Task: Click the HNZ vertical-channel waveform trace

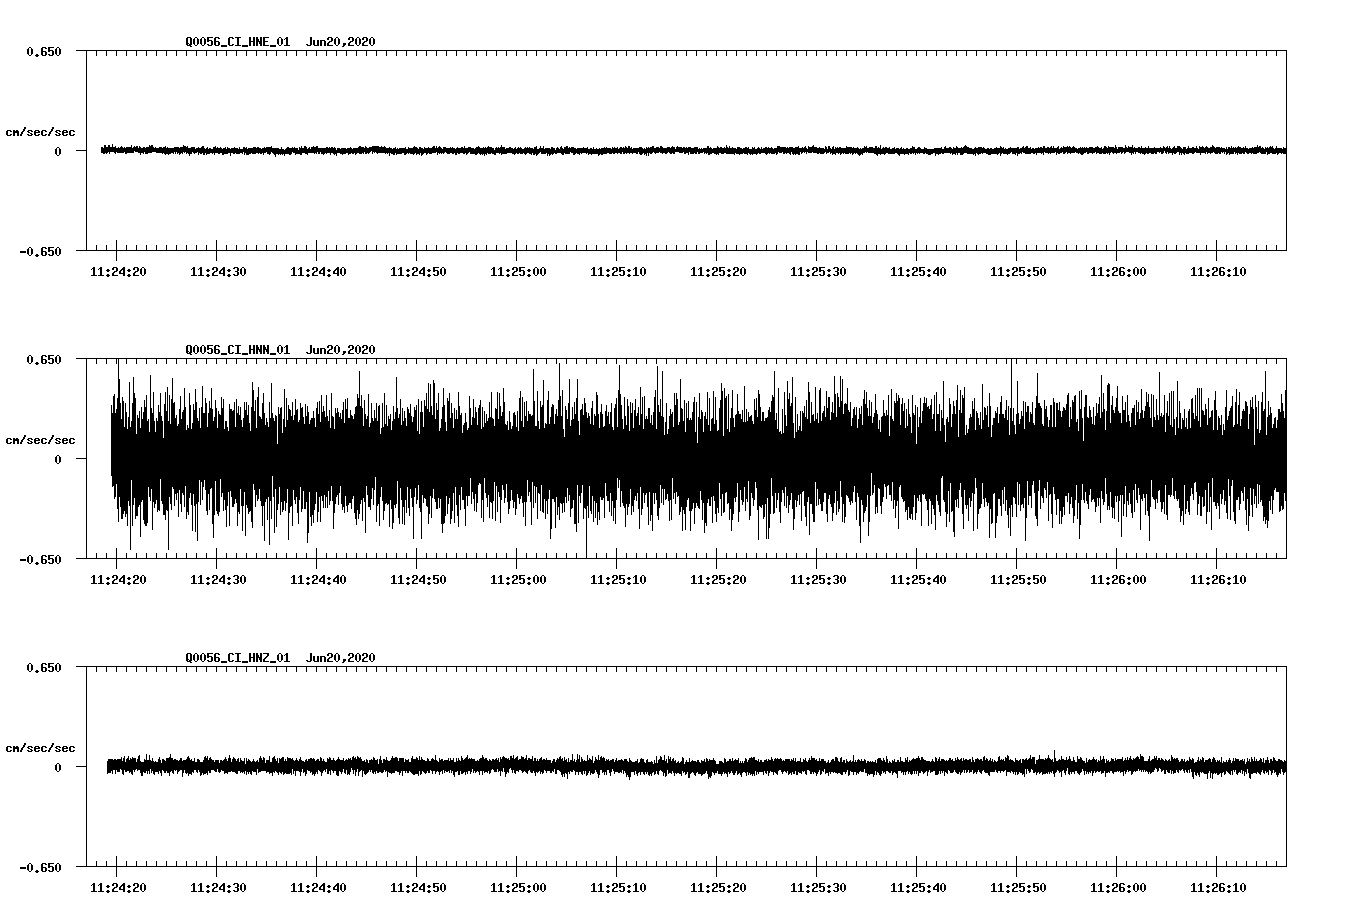Action: coord(696,766)
